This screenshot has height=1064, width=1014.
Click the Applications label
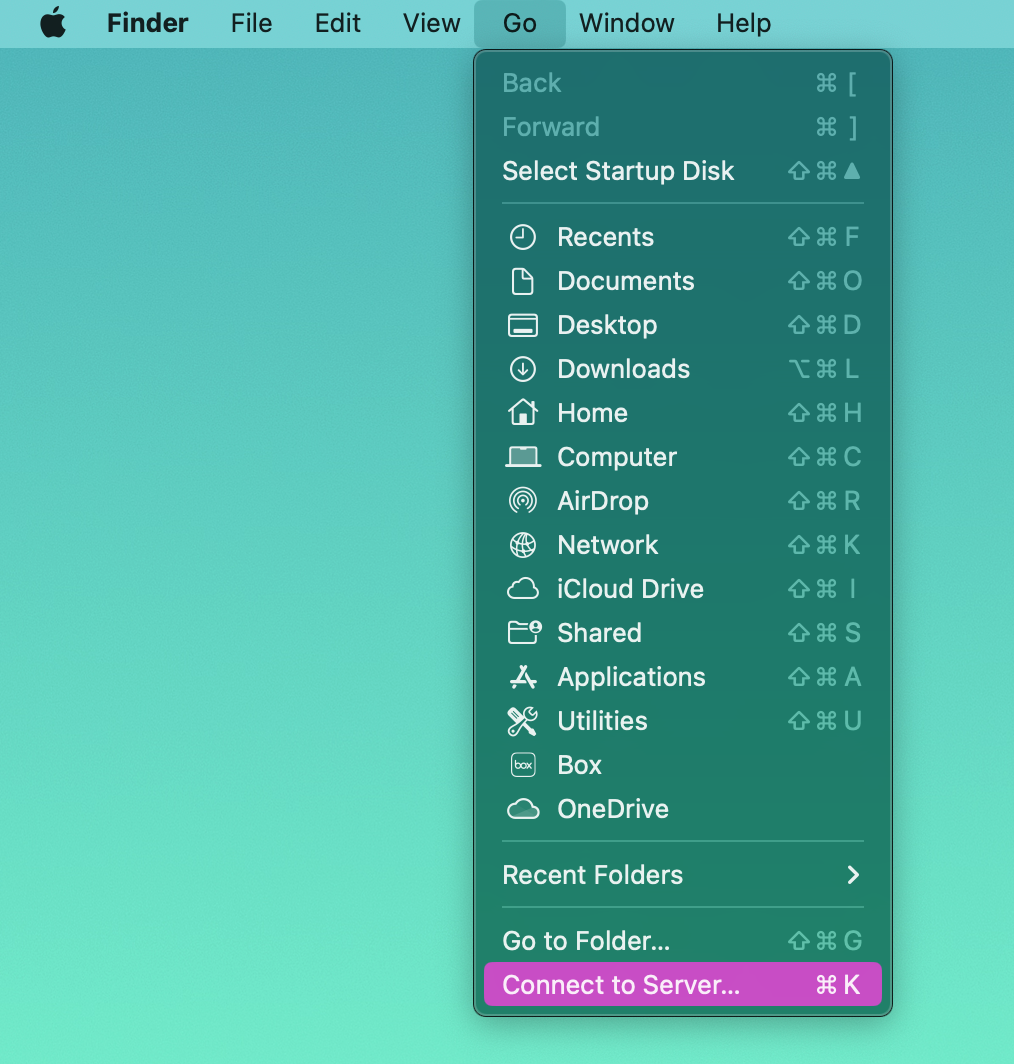pos(631,677)
